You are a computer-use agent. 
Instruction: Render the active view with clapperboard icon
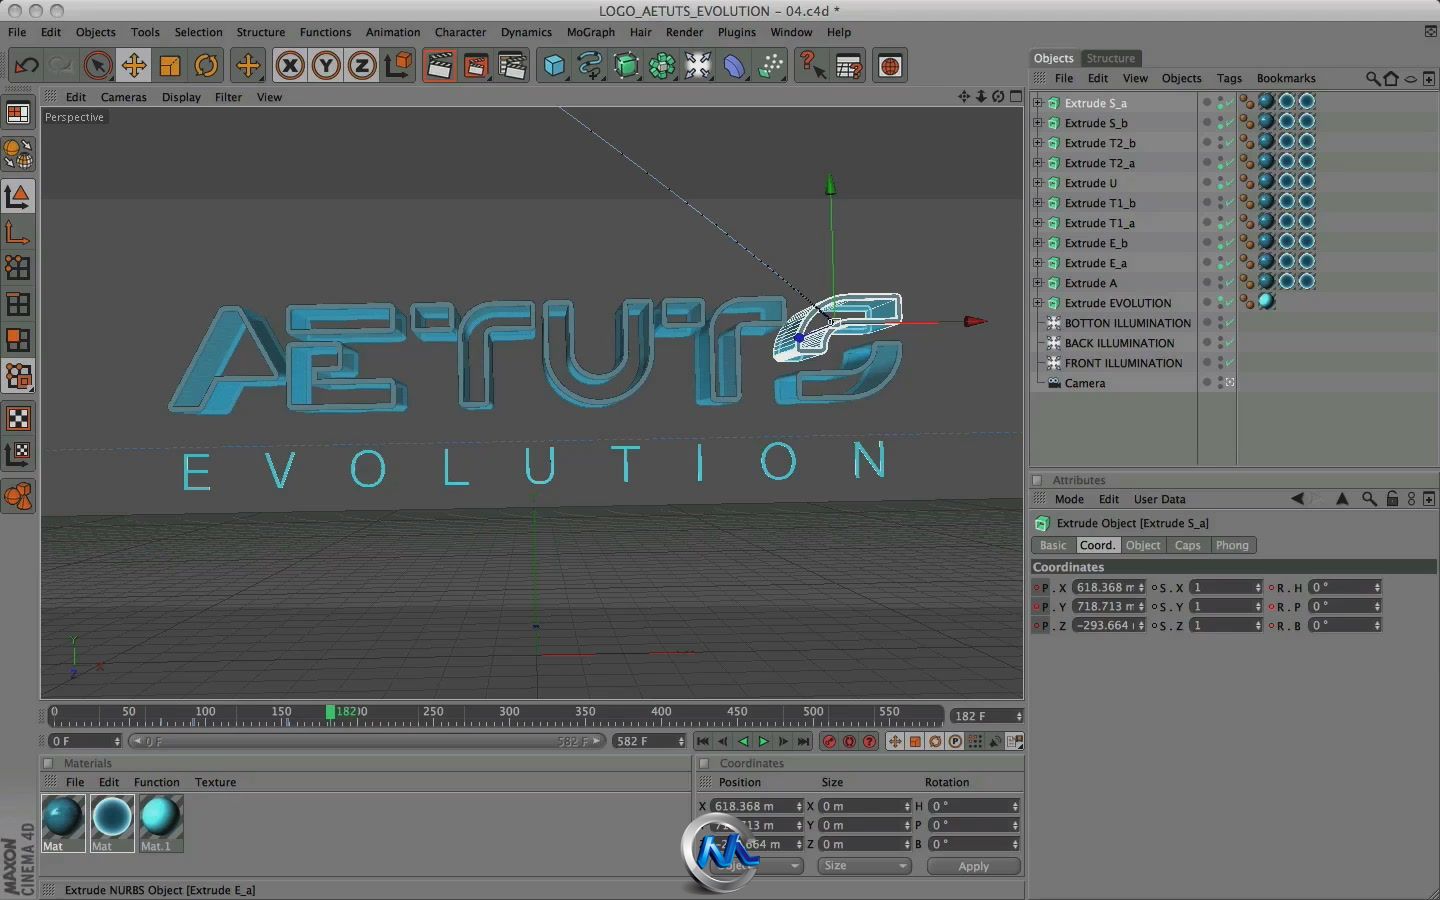point(439,66)
